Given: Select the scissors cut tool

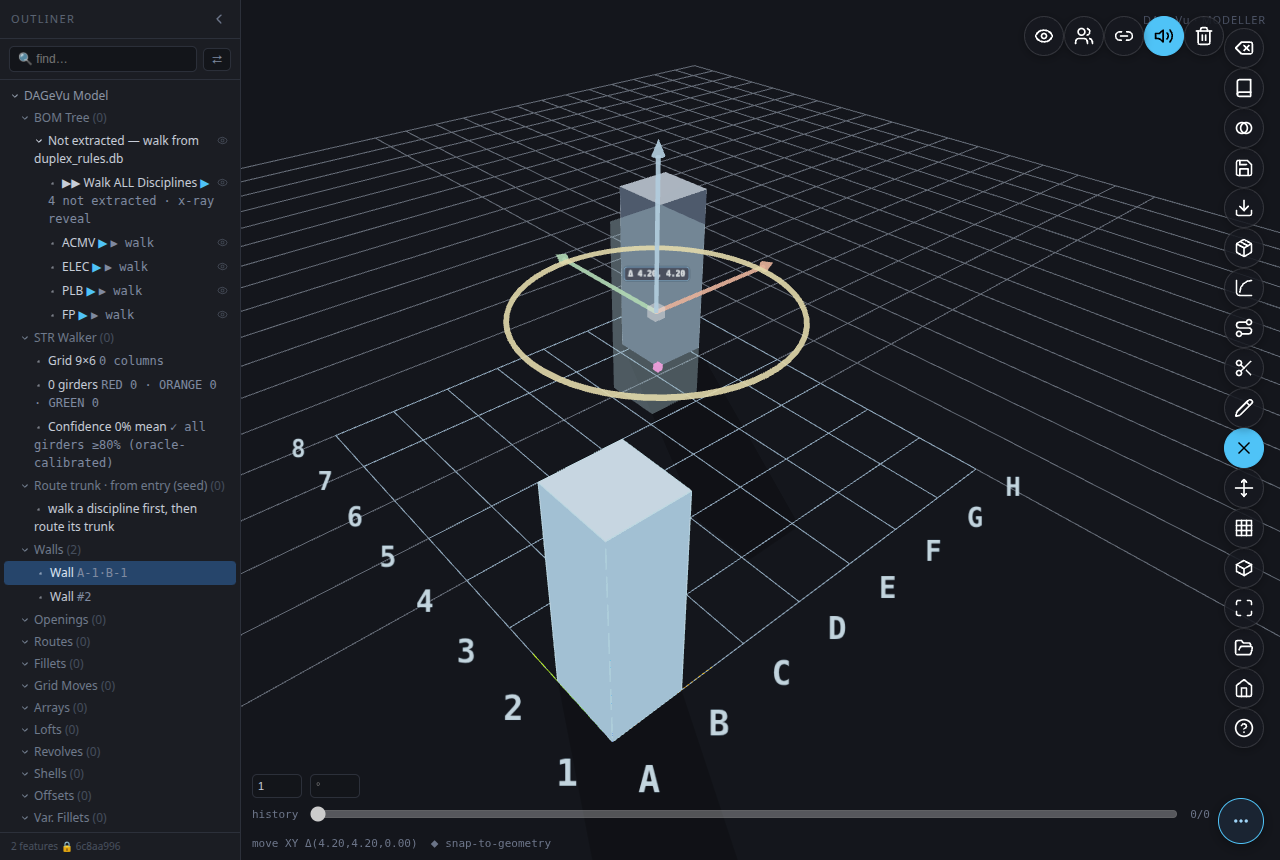Looking at the screenshot, I should 1244,368.
